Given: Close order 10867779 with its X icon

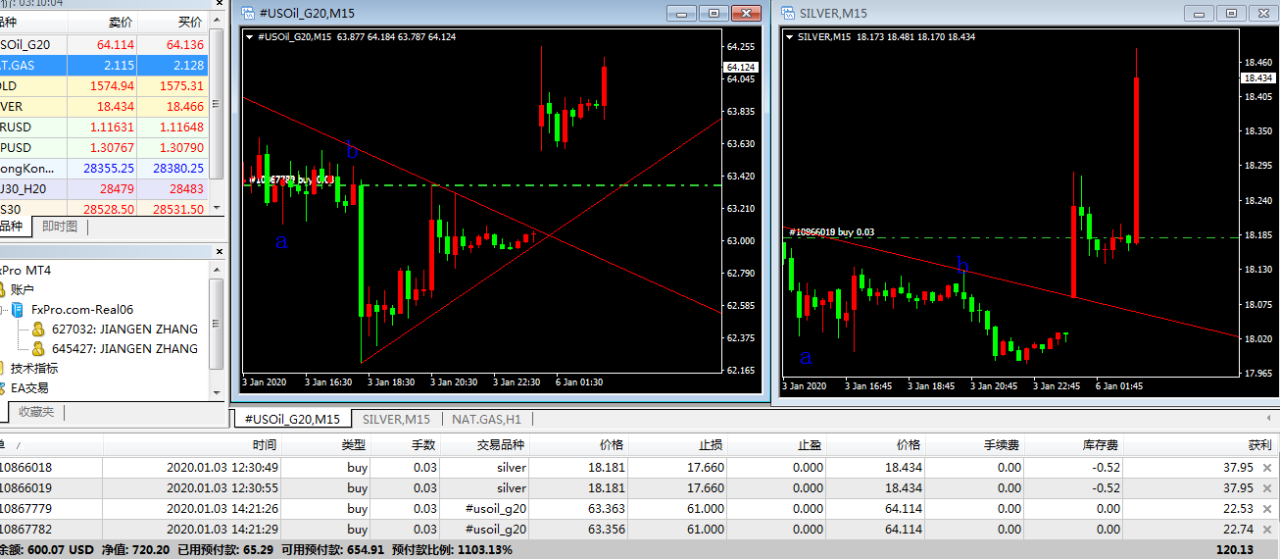Looking at the screenshot, I should coord(1268,509).
